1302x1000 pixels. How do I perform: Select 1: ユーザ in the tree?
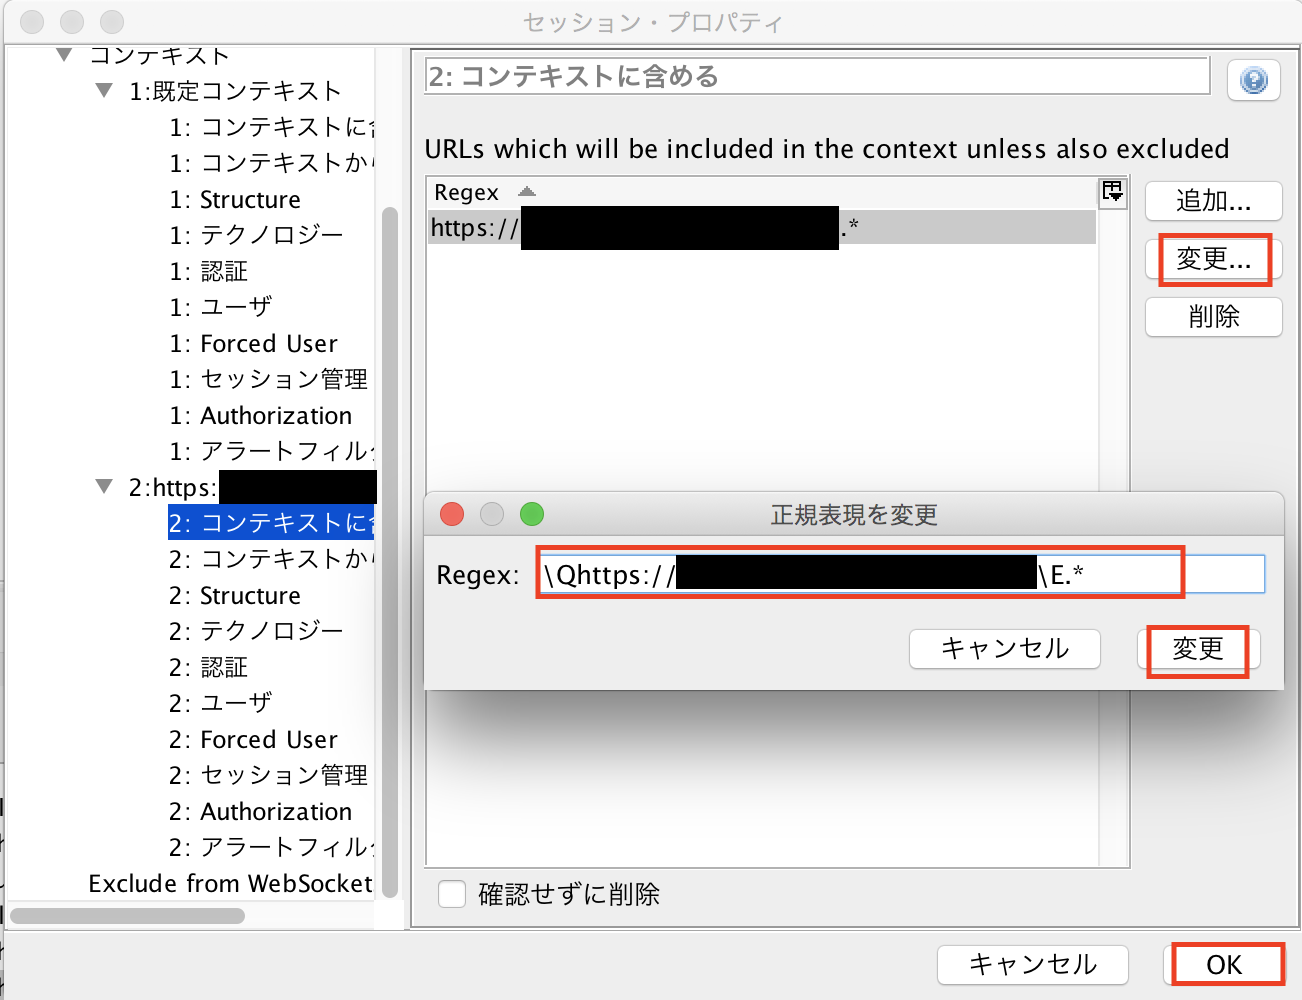click(220, 308)
